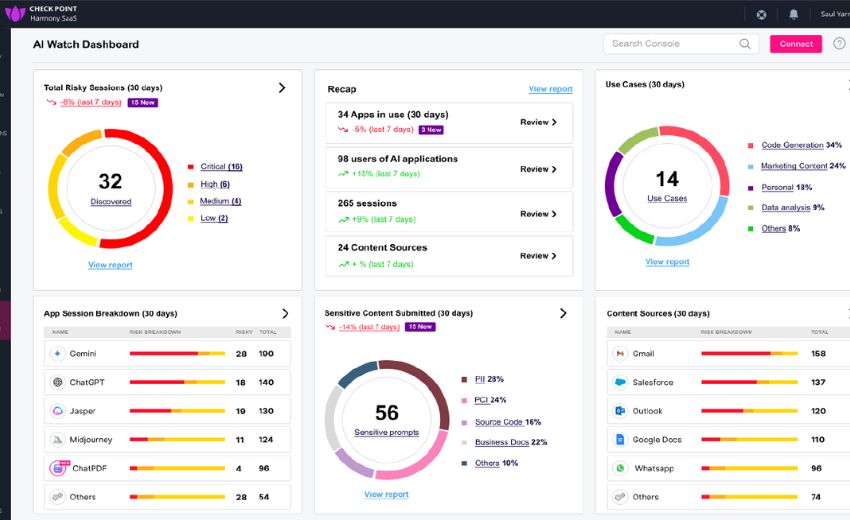Click the search magnifier icon

[x=745, y=44]
